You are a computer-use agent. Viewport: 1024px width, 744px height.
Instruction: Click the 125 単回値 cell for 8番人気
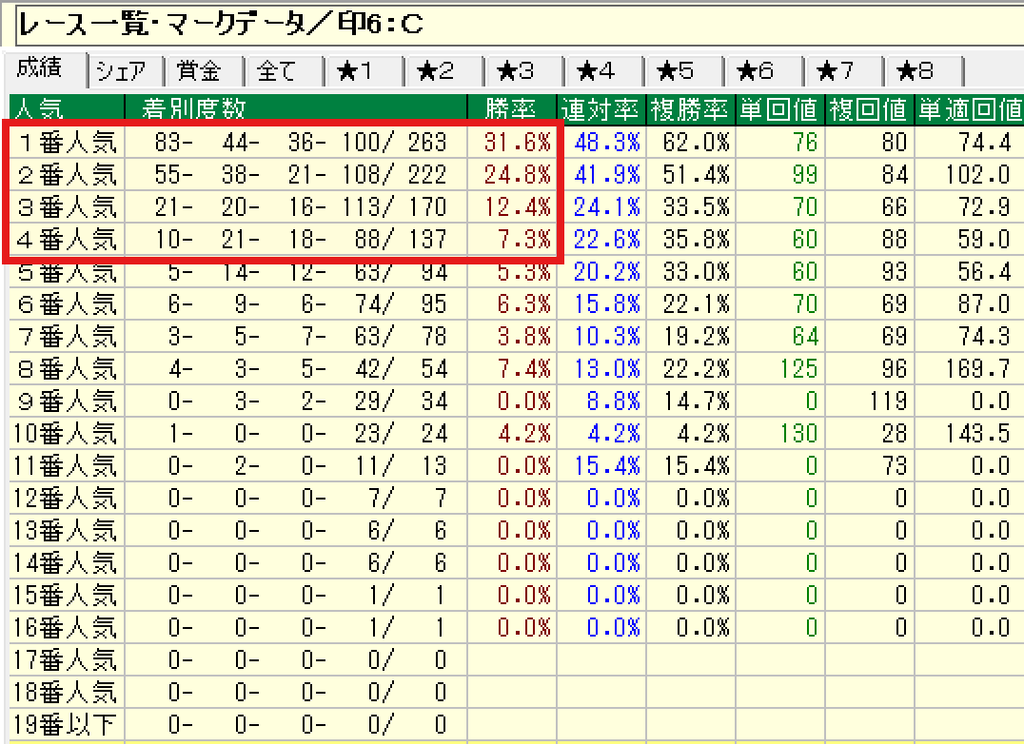(x=780, y=368)
